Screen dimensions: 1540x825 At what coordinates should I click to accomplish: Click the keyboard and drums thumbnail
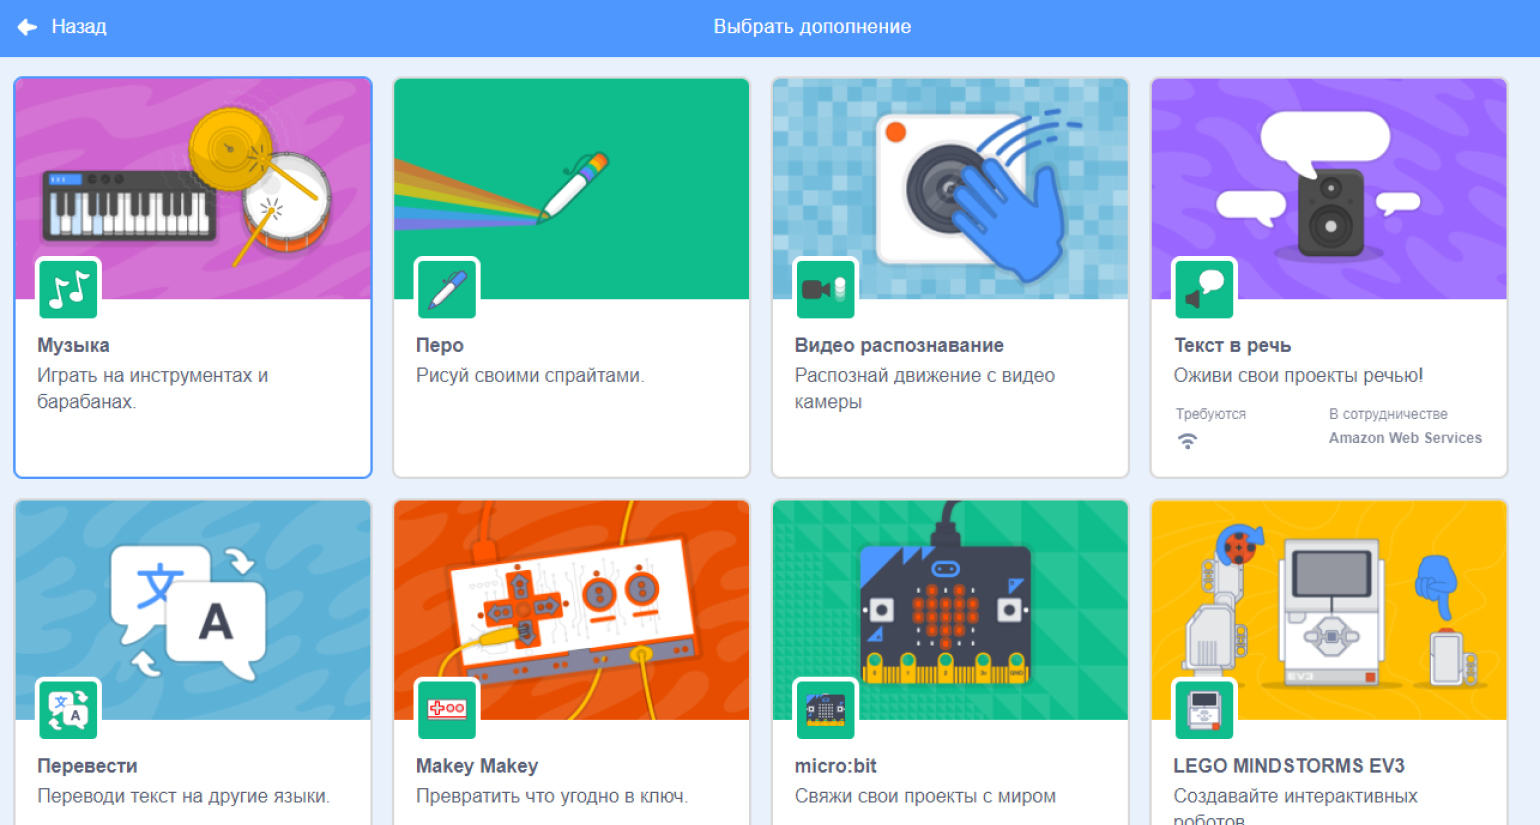coord(193,189)
